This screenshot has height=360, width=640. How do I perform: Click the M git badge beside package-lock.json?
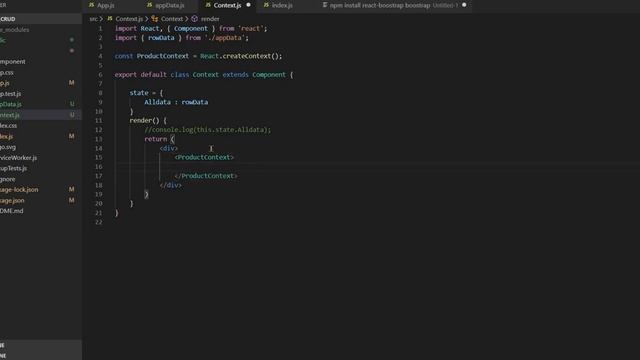point(71,189)
